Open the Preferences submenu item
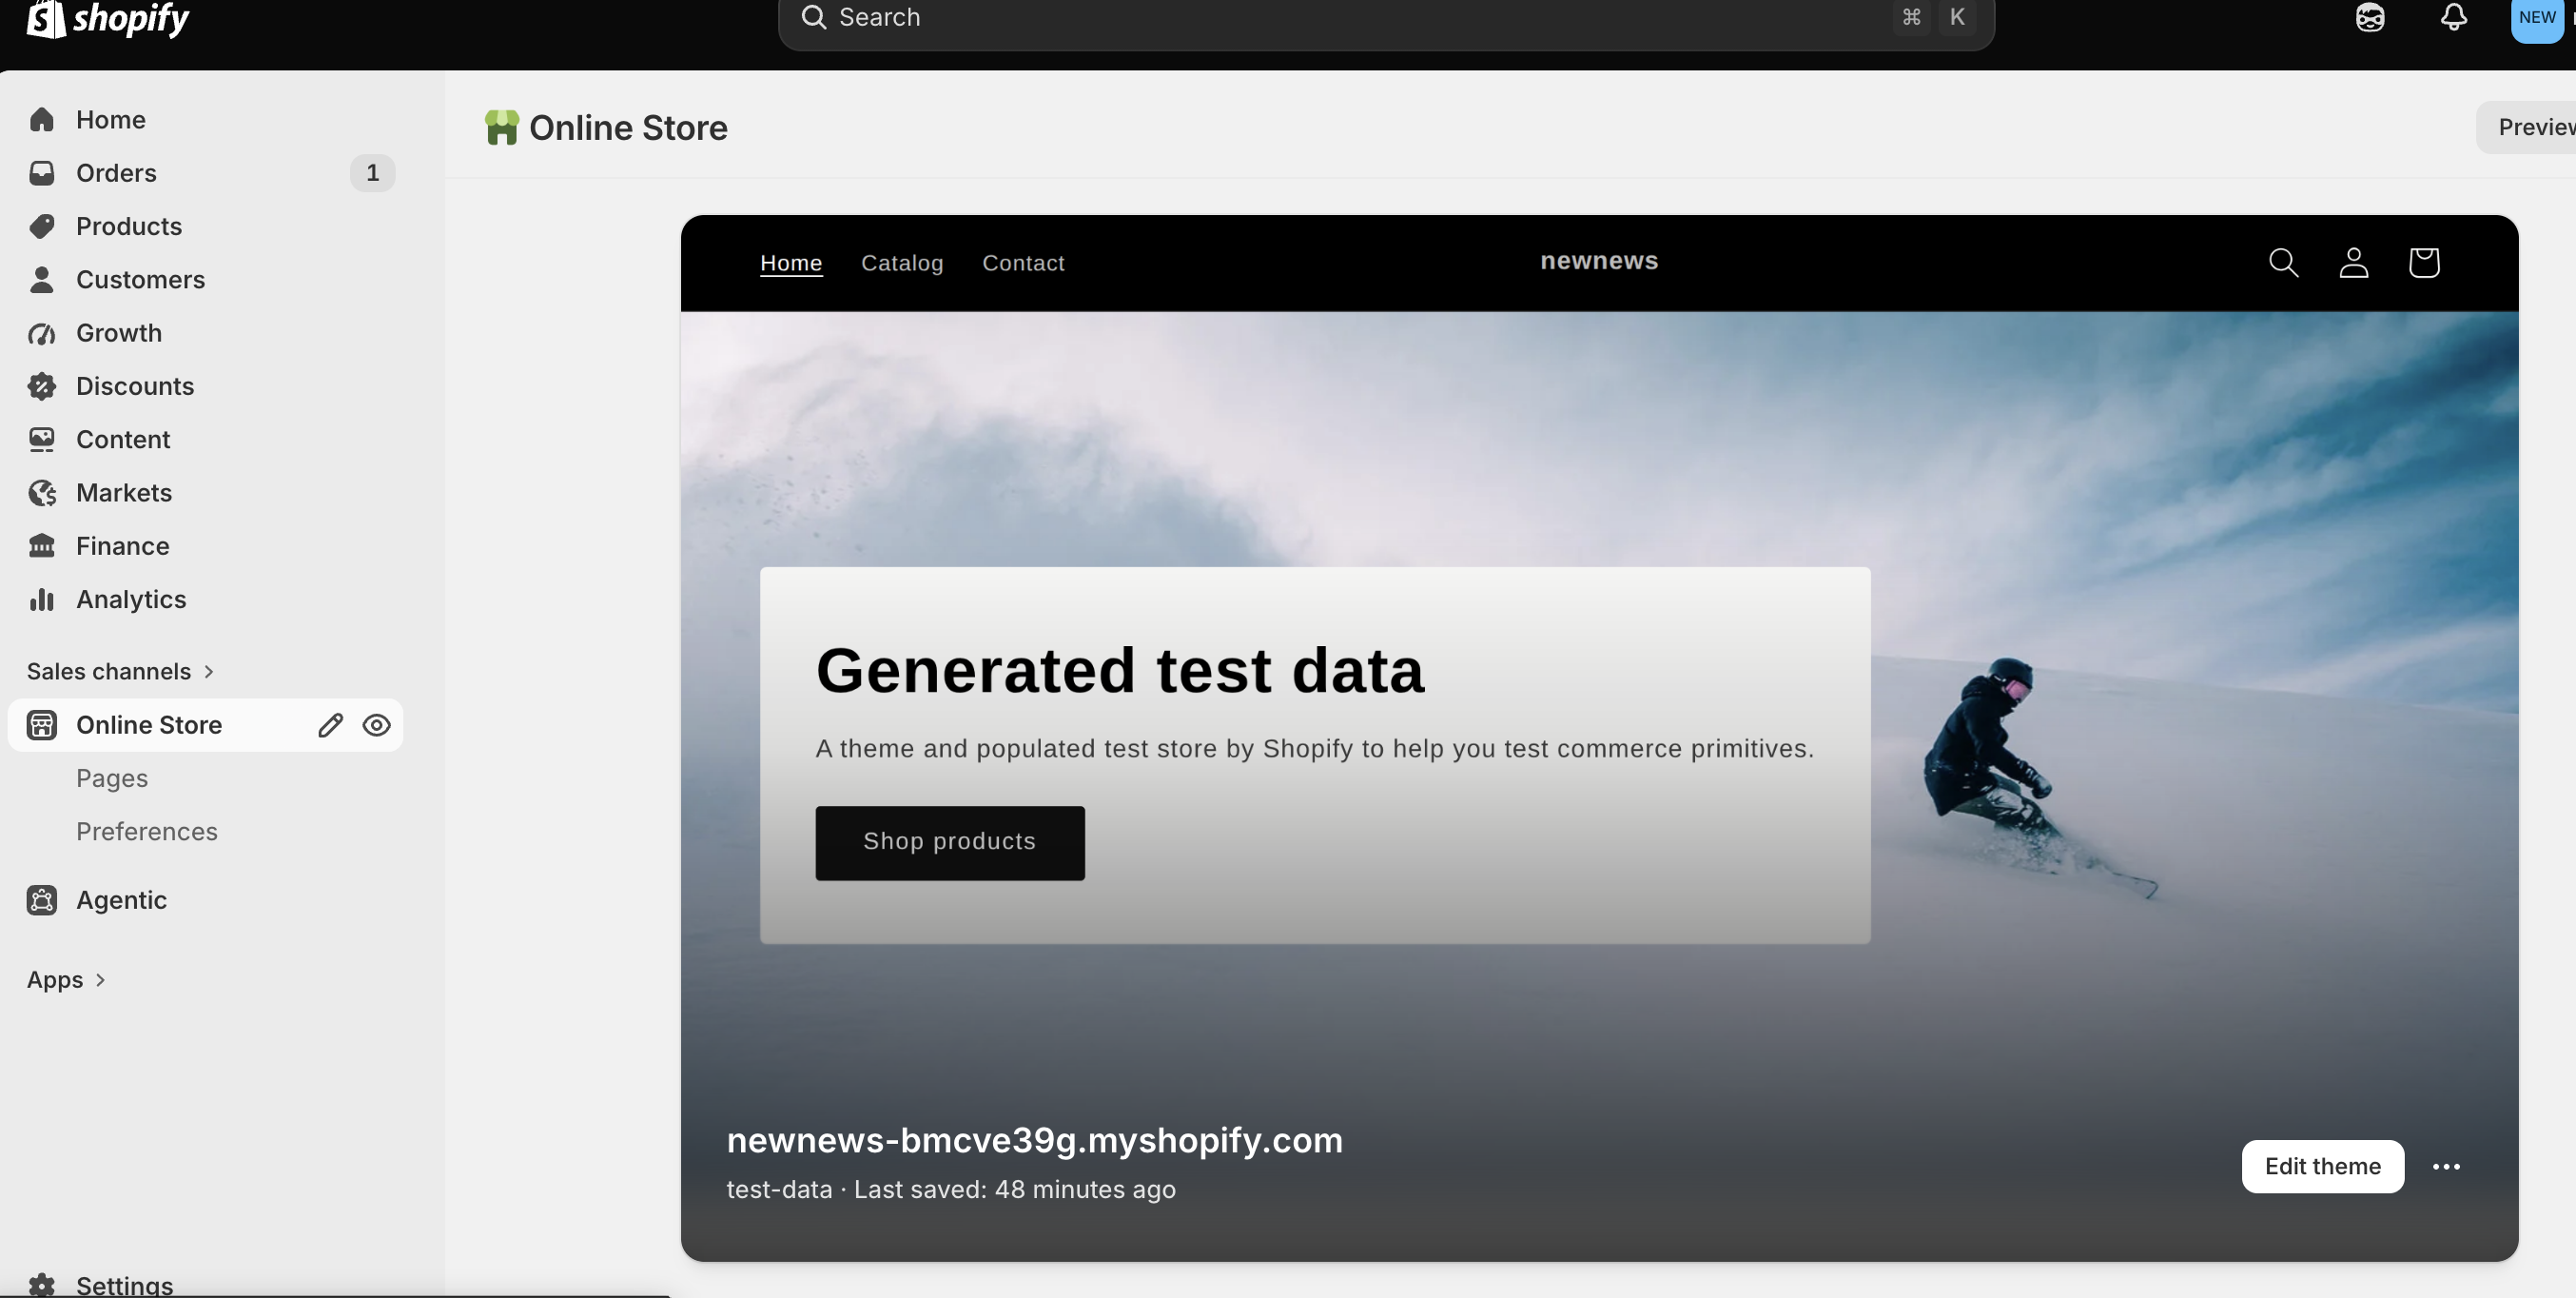 tap(147, 831)
